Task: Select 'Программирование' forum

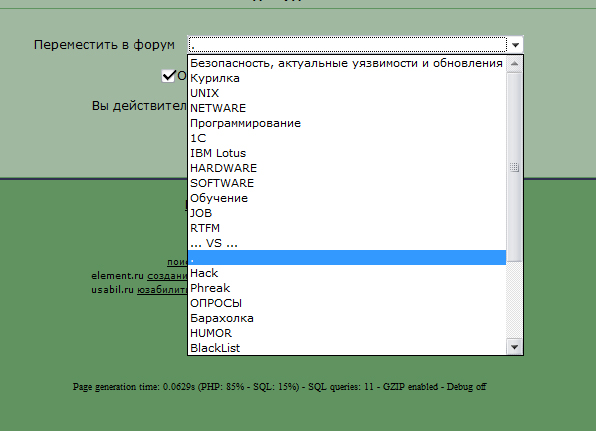Action: [347, 123]
